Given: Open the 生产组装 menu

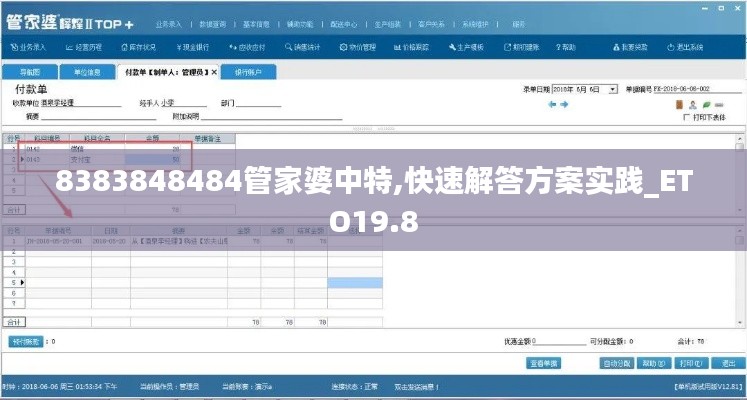Looking at the screenshot, I should click(387, 24).
